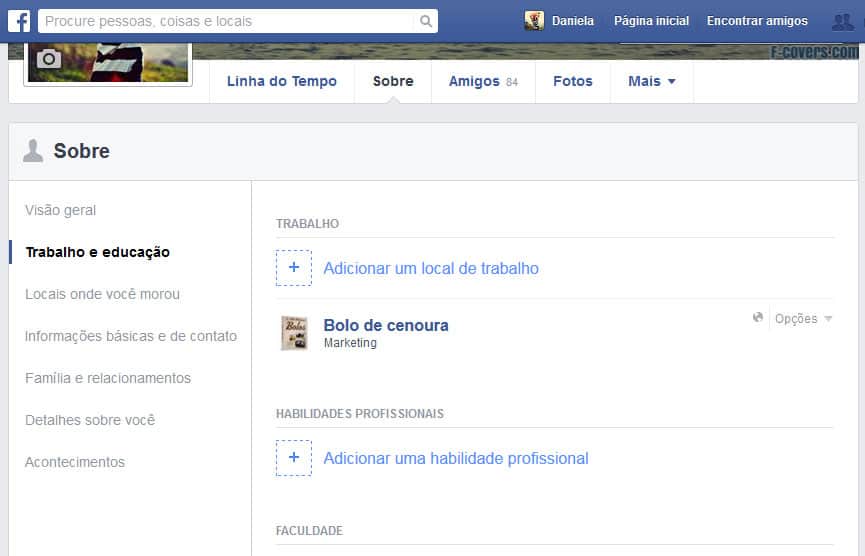Click the person icon next to Sobre heading
Viewport: 865px width, 556px height.
pyautogui.click(x=33, y=151)
